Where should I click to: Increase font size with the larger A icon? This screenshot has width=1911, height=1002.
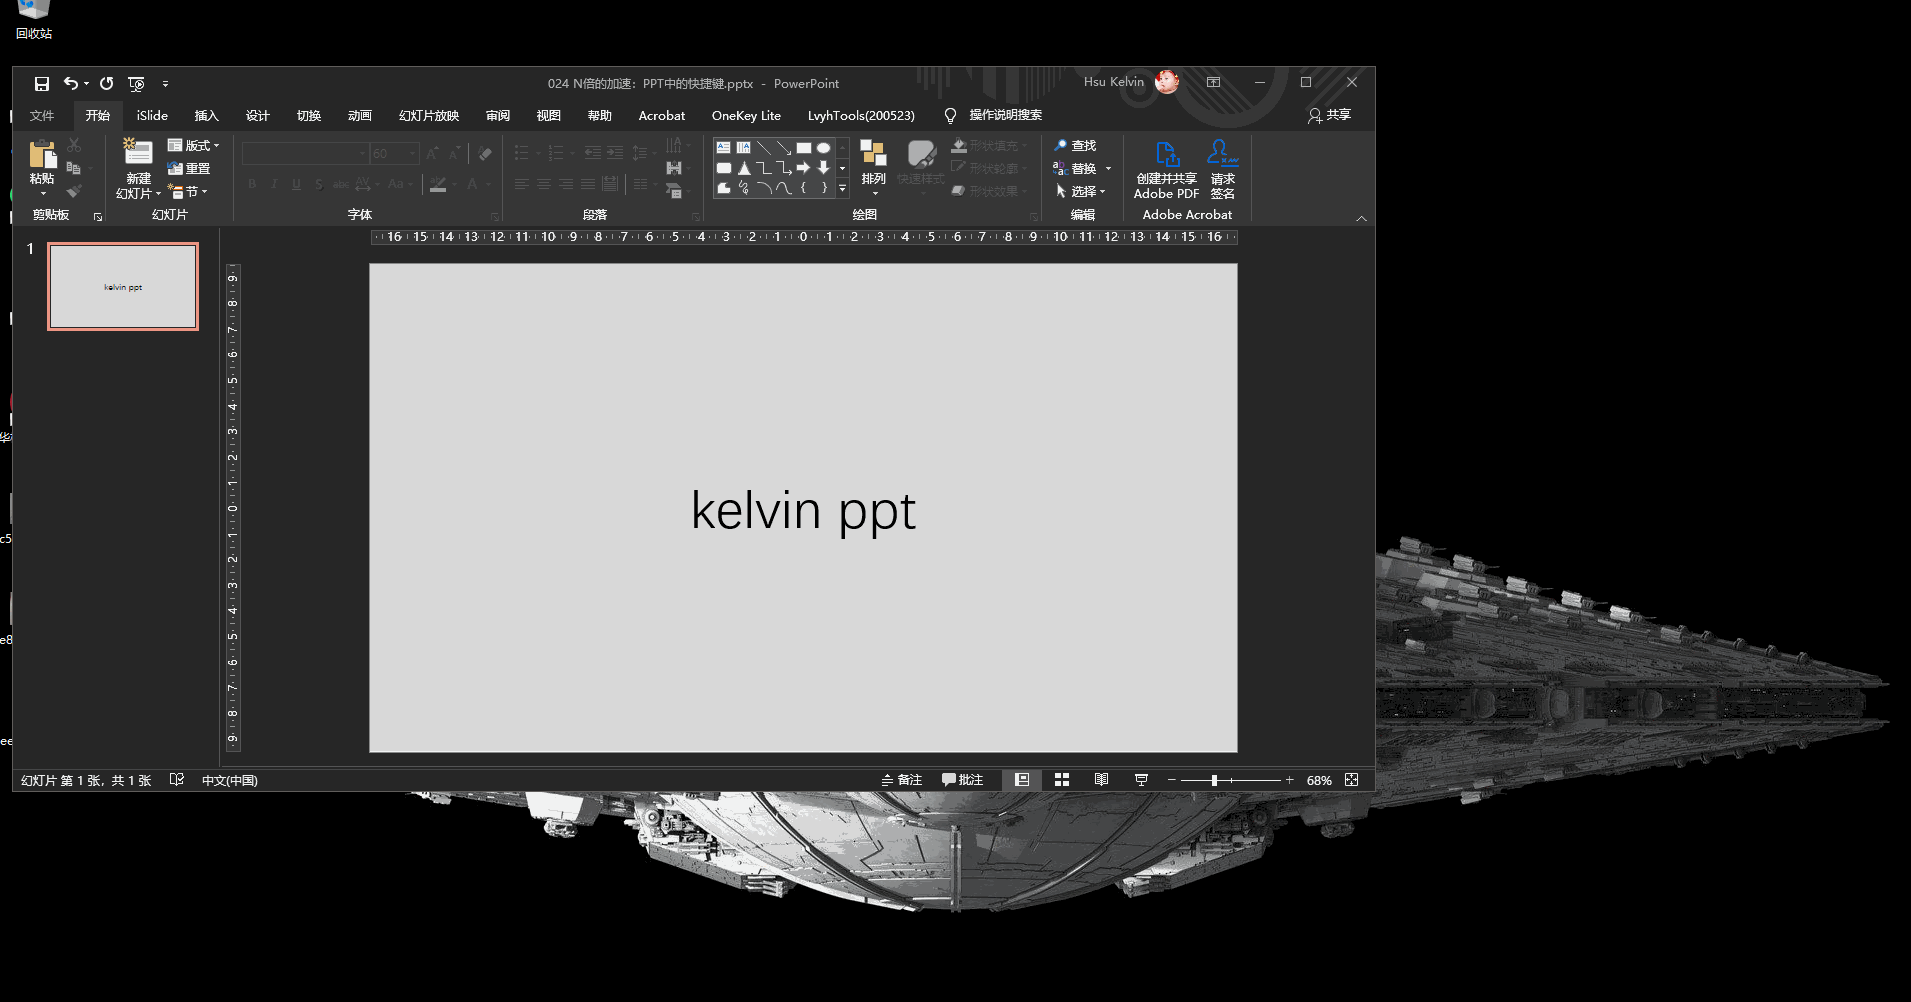pos(432,153)
